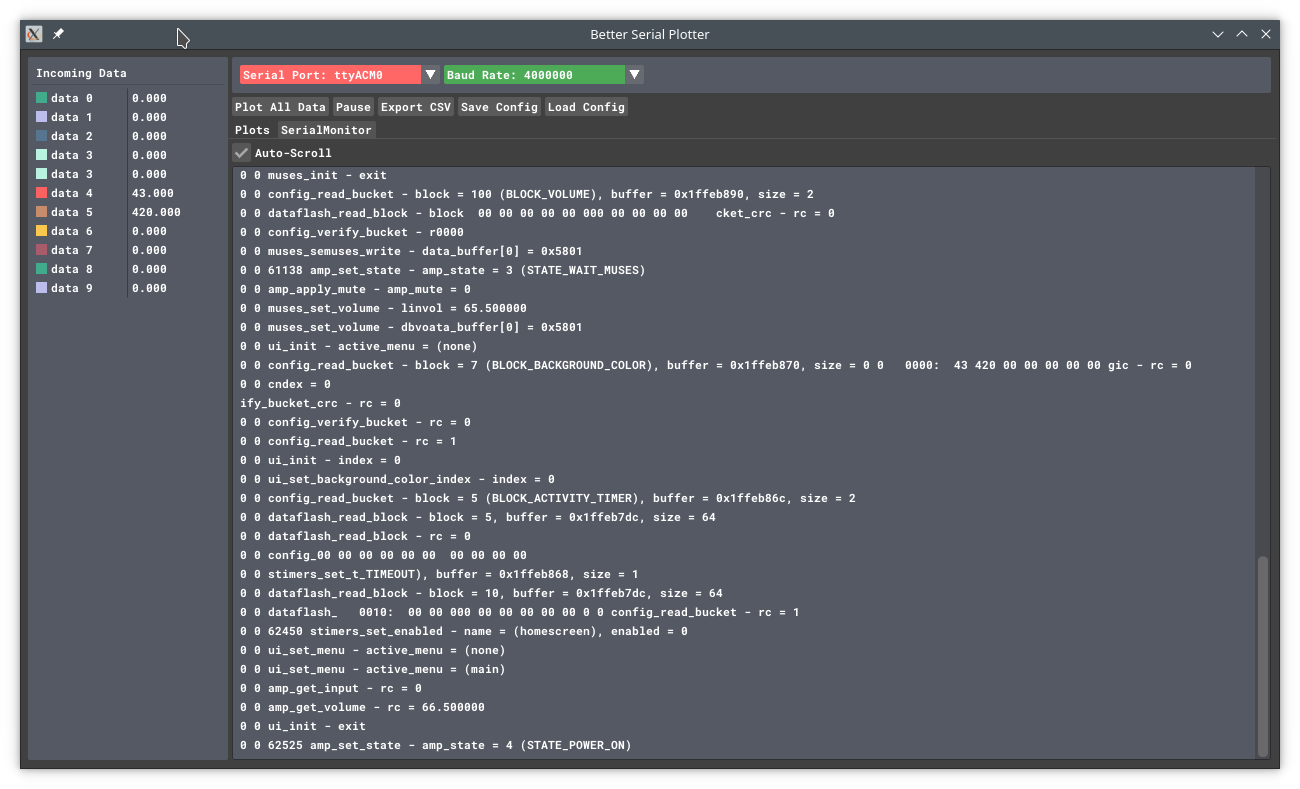Expand the Baud Rate dropdown arrow
The image size is (1300, 789).
(634, 75)
